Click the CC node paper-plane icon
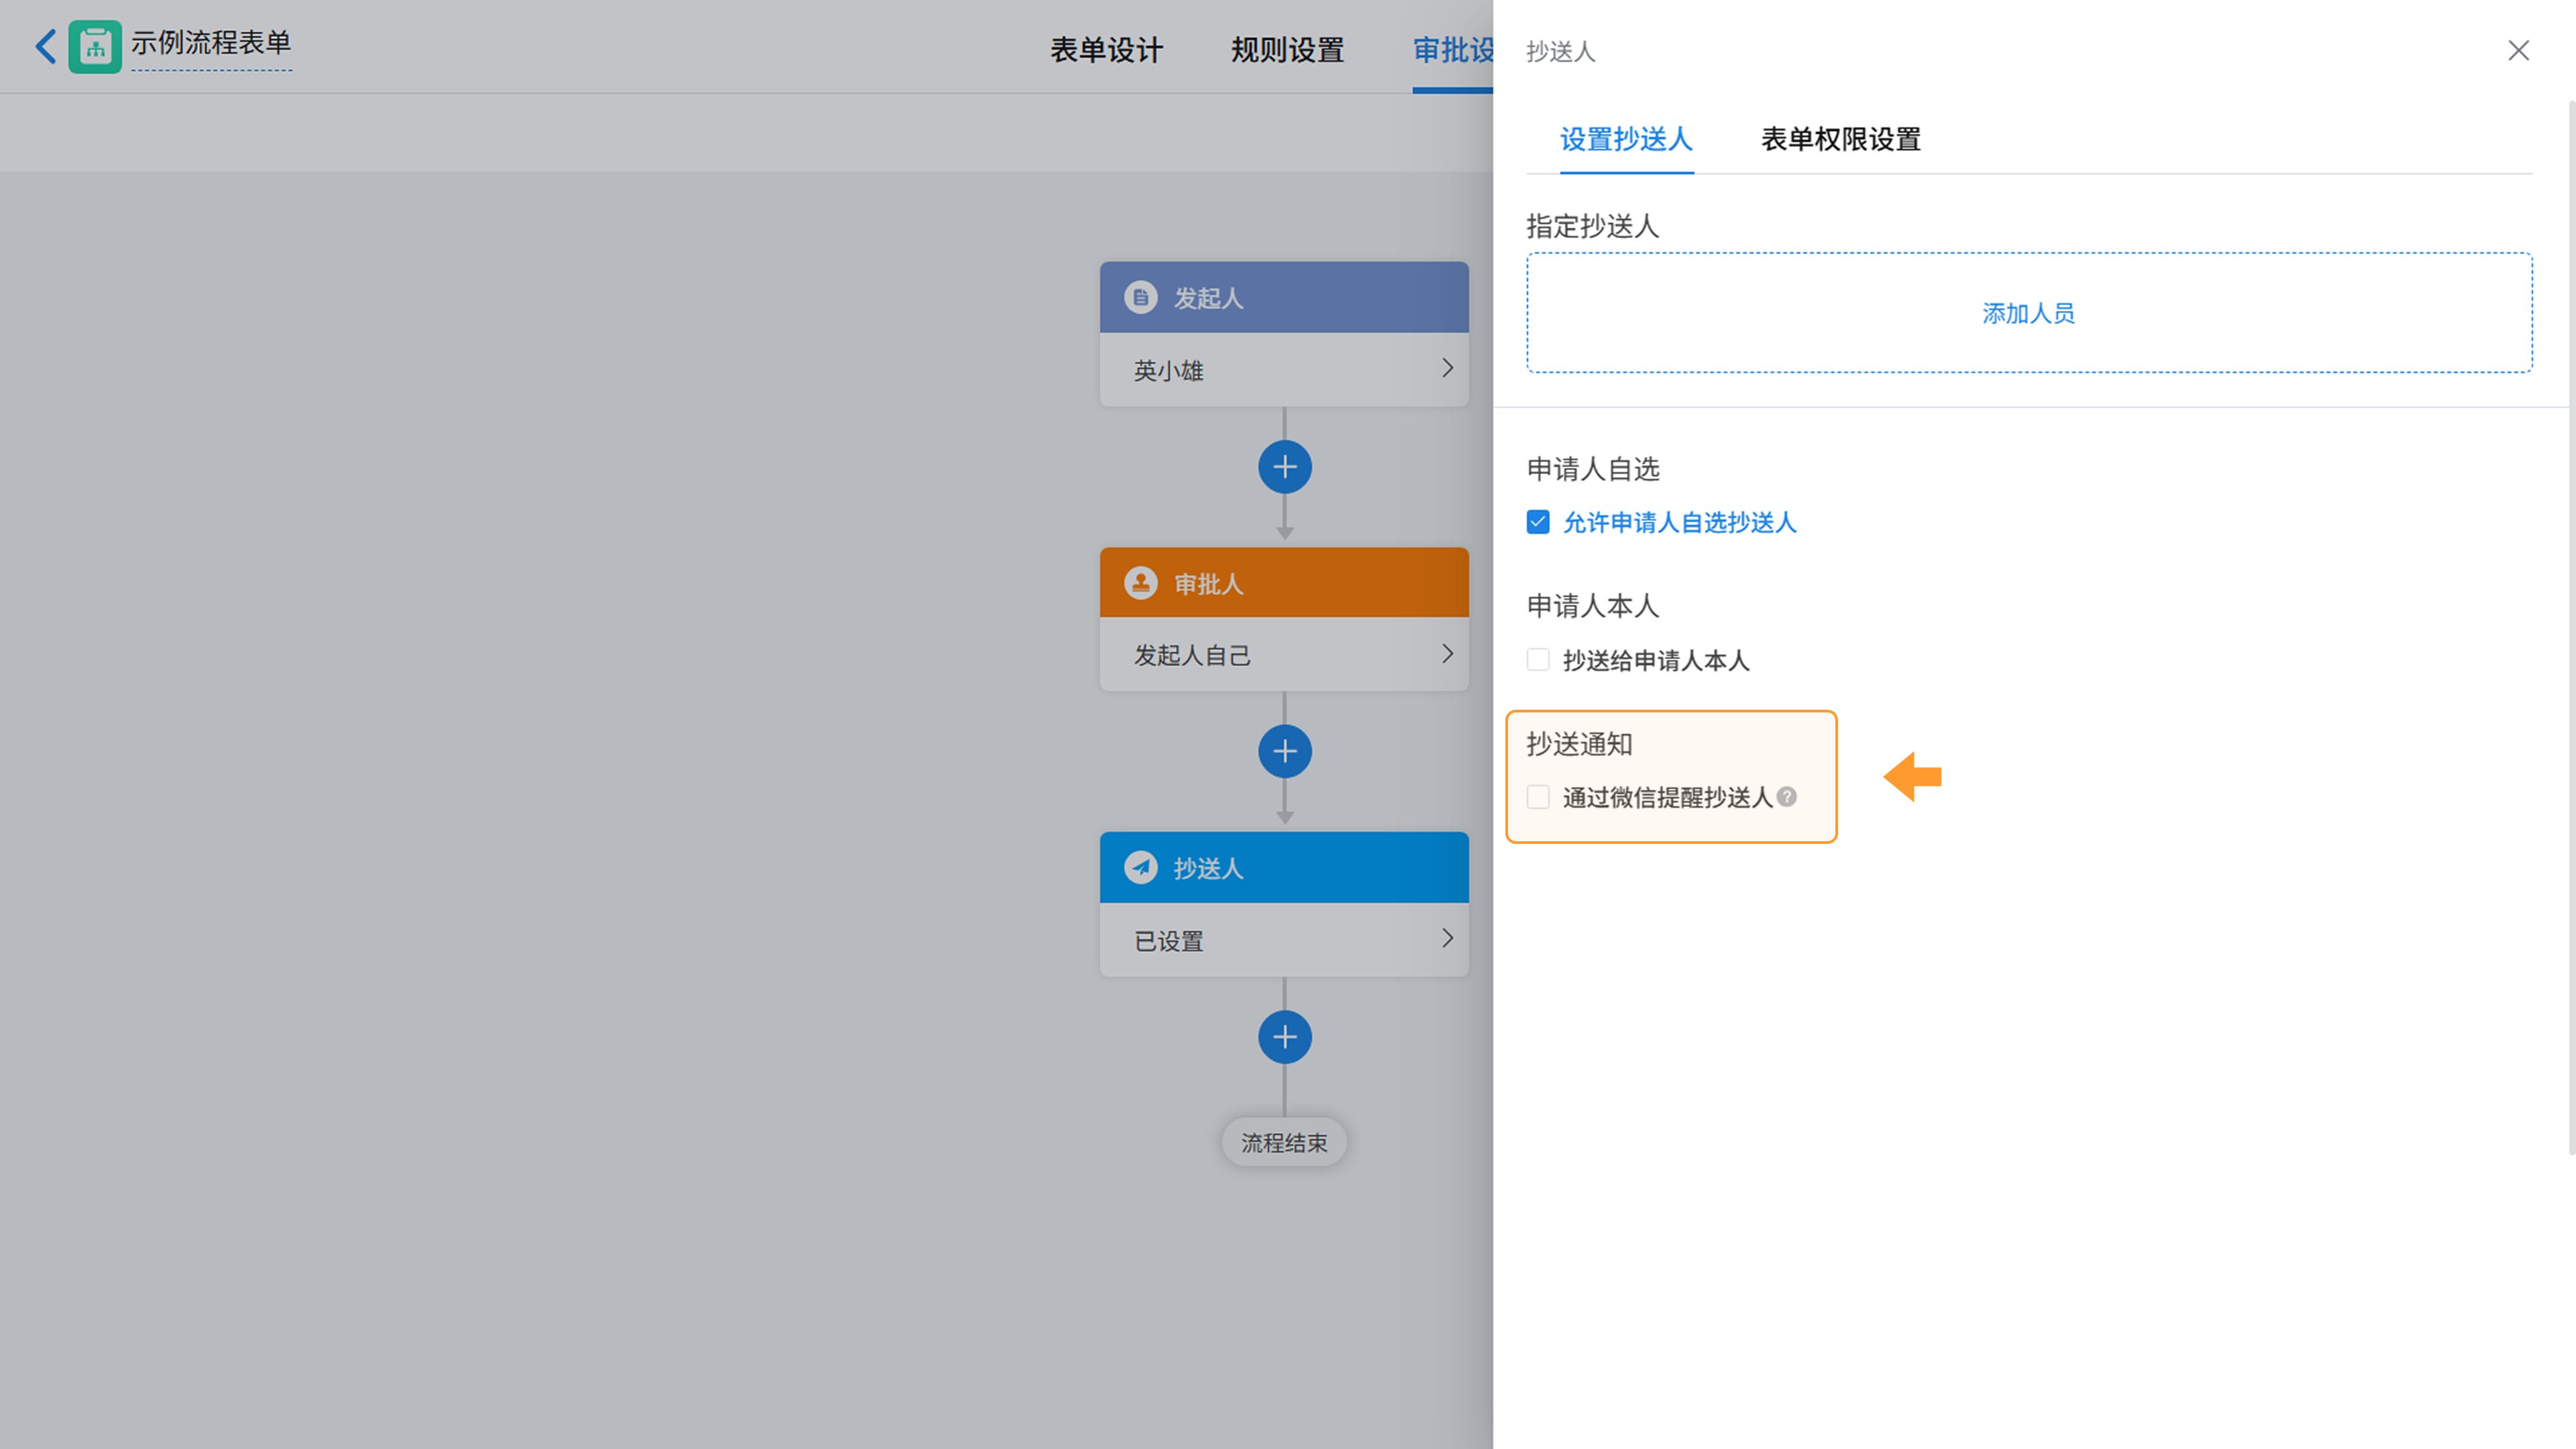 [x=1140, y=867]
